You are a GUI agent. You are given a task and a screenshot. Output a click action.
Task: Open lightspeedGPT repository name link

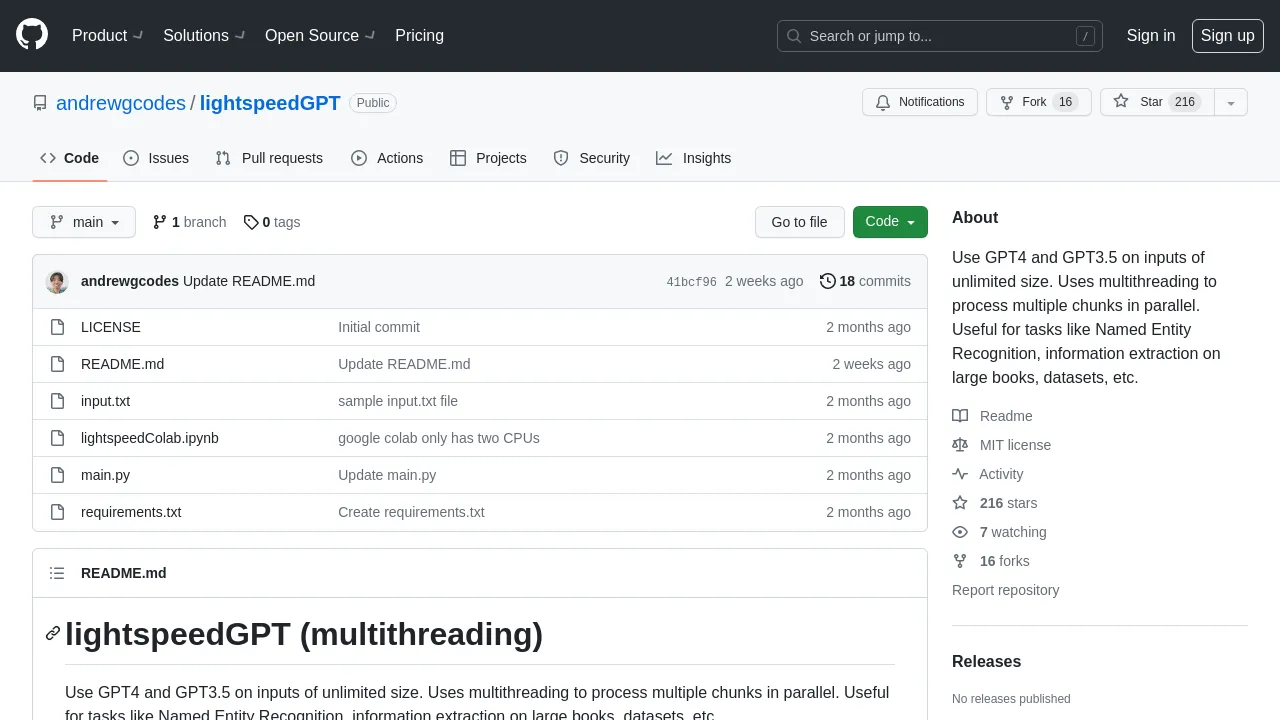[270, 103]
